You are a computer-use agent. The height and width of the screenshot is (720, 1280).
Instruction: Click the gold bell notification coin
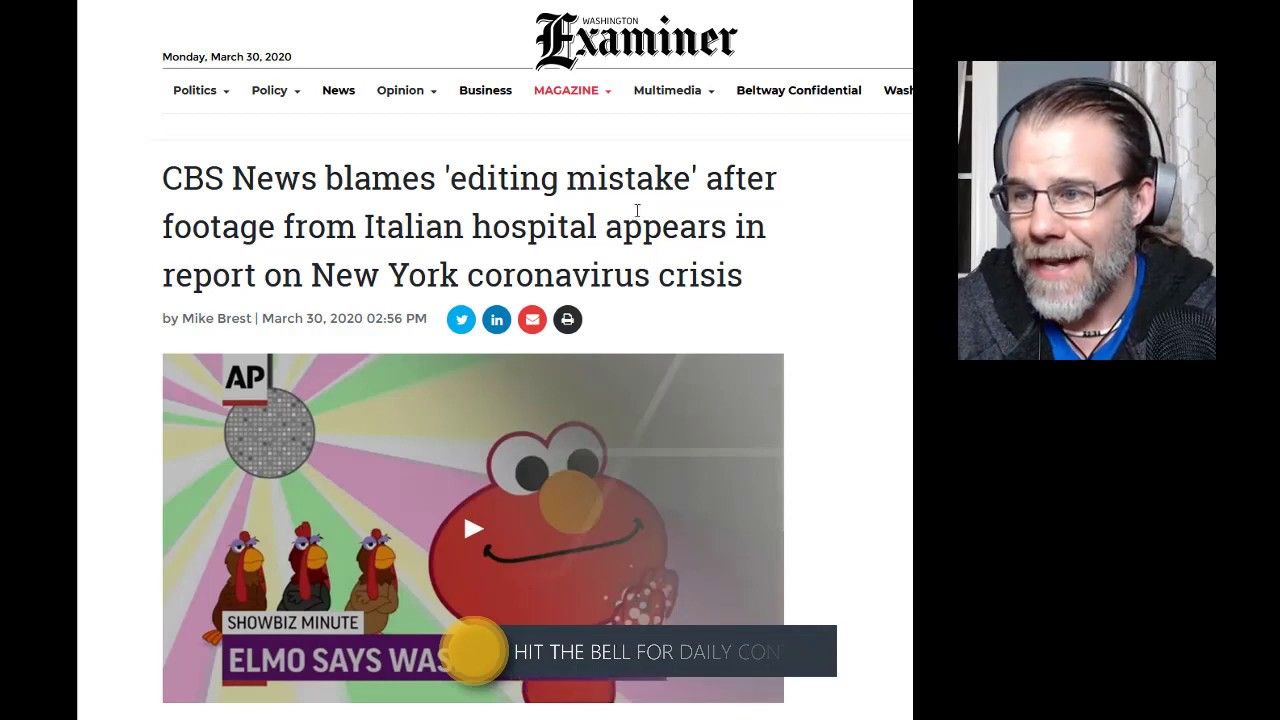pyautogui.click(x=473, y=651)
